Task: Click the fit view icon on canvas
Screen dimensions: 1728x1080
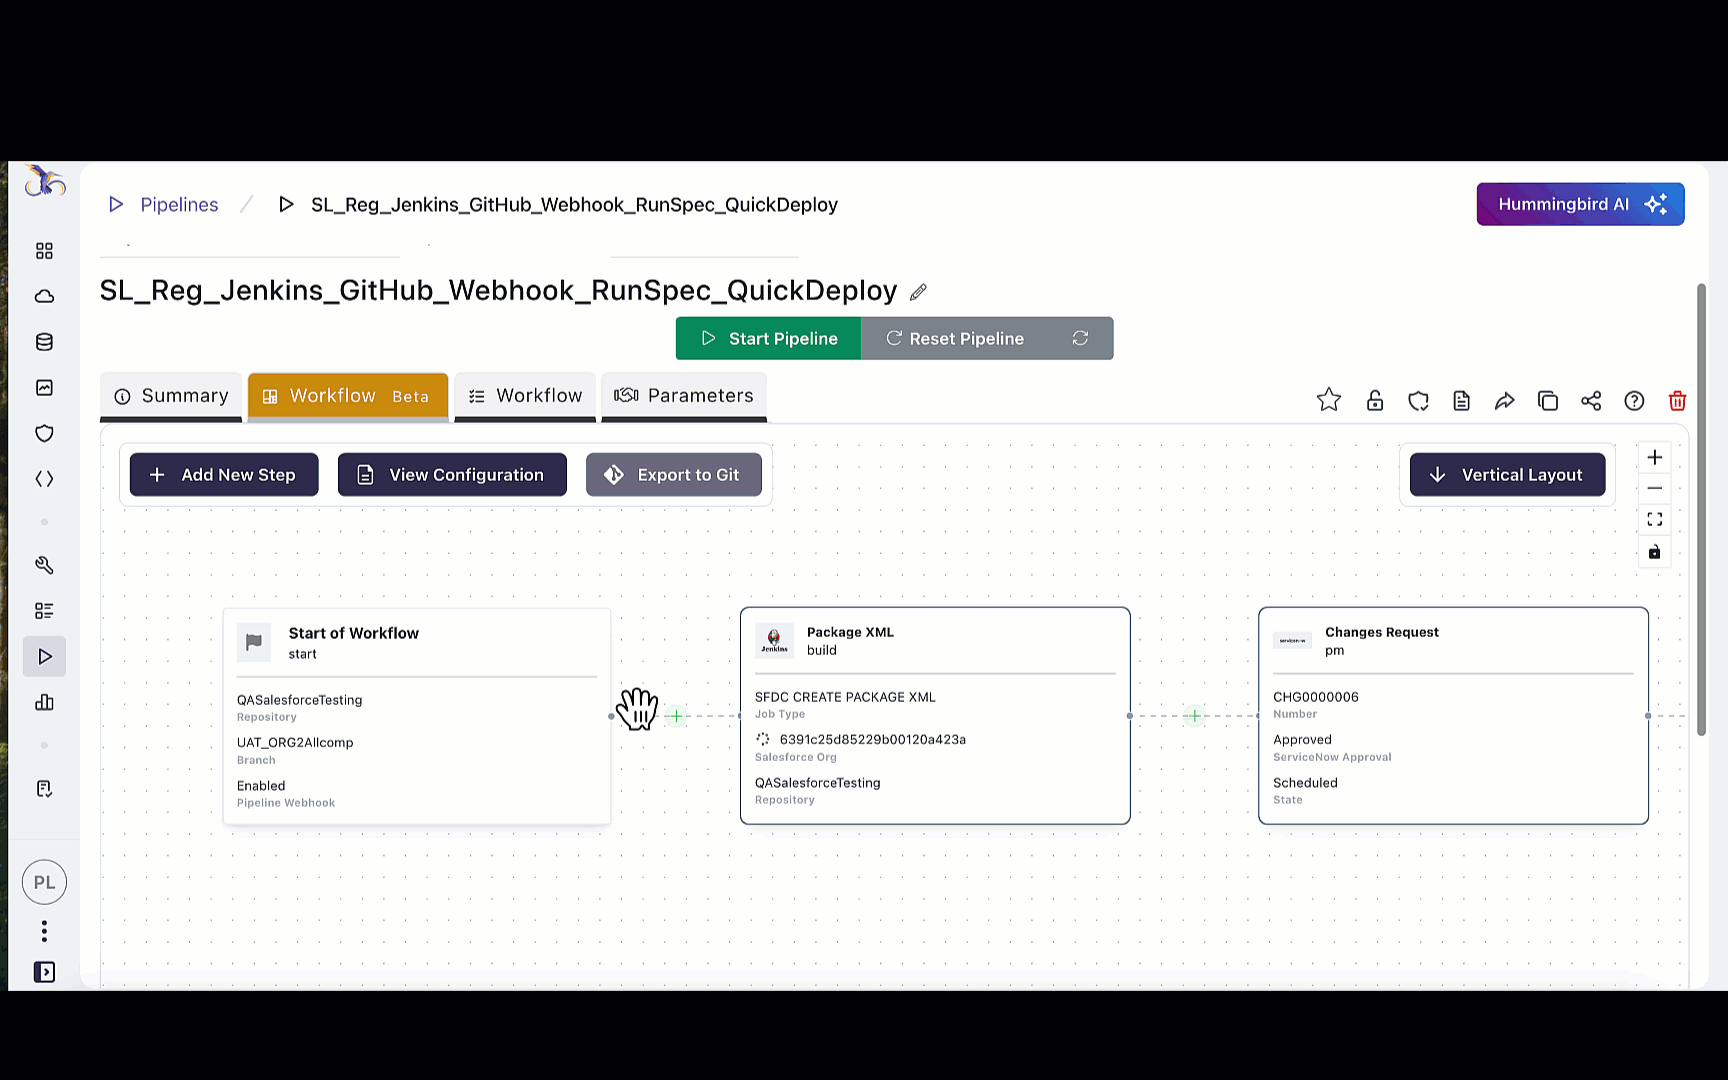Action: click(1655, 520)
